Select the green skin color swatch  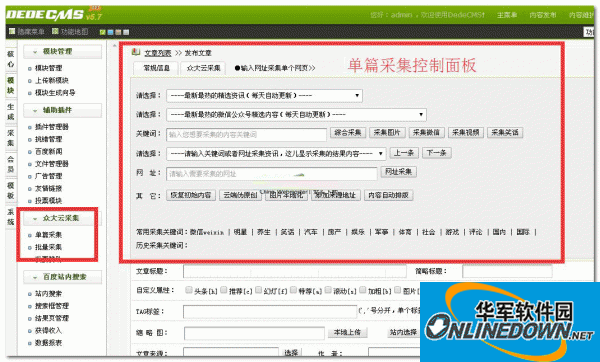click(x=102, y=32)
